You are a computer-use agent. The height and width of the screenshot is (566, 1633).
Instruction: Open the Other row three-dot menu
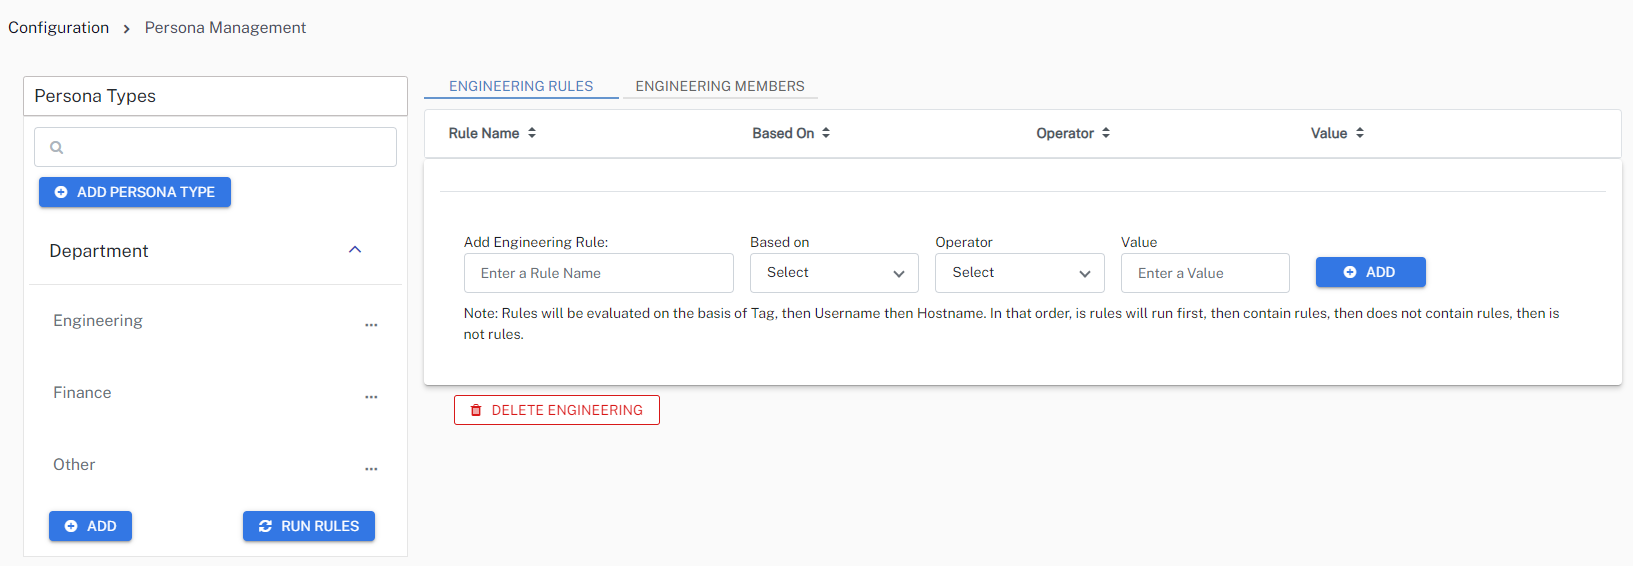click(371, 469)
